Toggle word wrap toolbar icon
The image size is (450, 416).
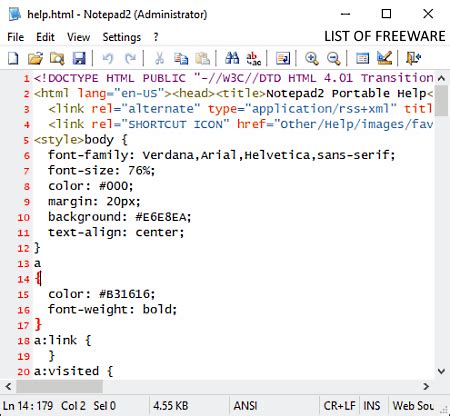click(283, 58)
